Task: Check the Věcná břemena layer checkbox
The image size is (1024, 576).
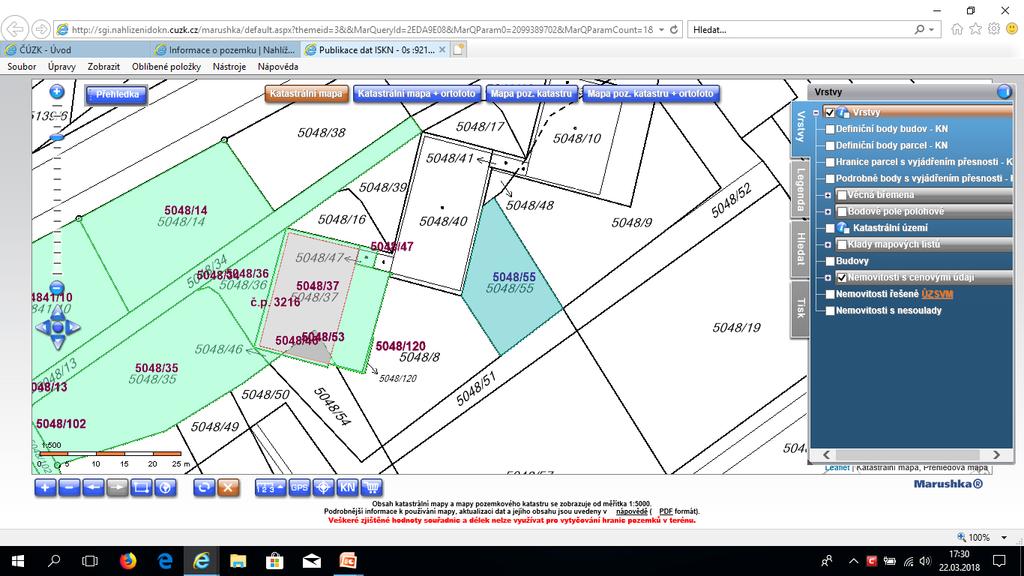Action: pyautogui.click(x=842, y=195)
